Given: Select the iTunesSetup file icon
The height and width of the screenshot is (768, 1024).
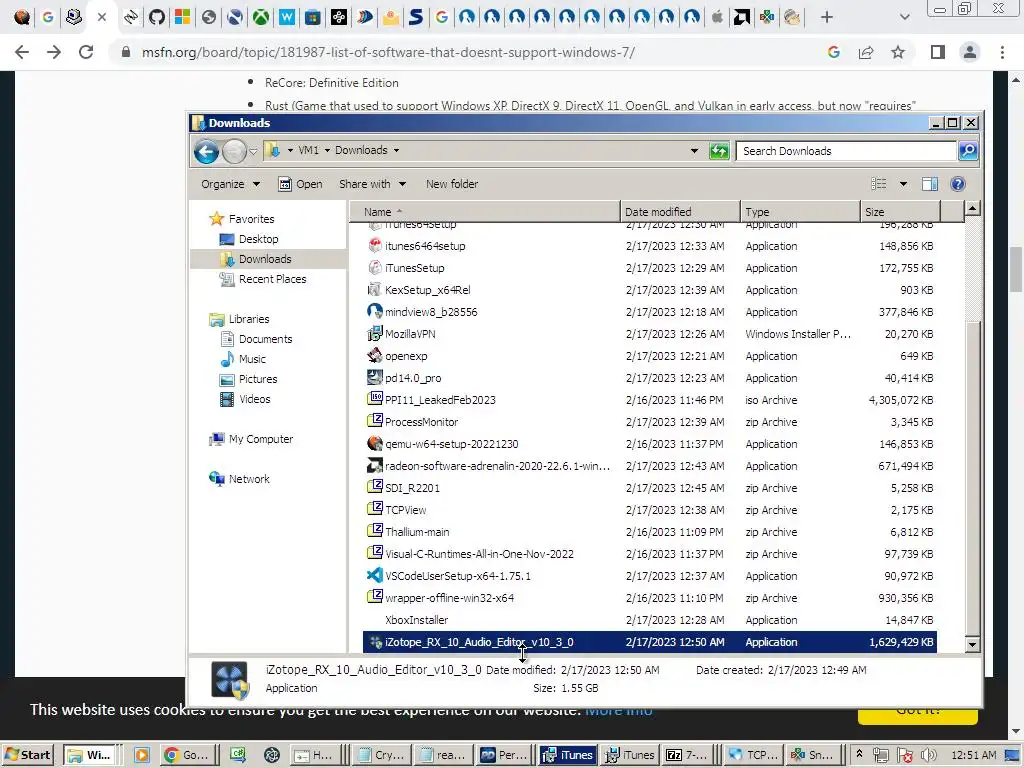Looking at the screenshot, I should (374, 268).
